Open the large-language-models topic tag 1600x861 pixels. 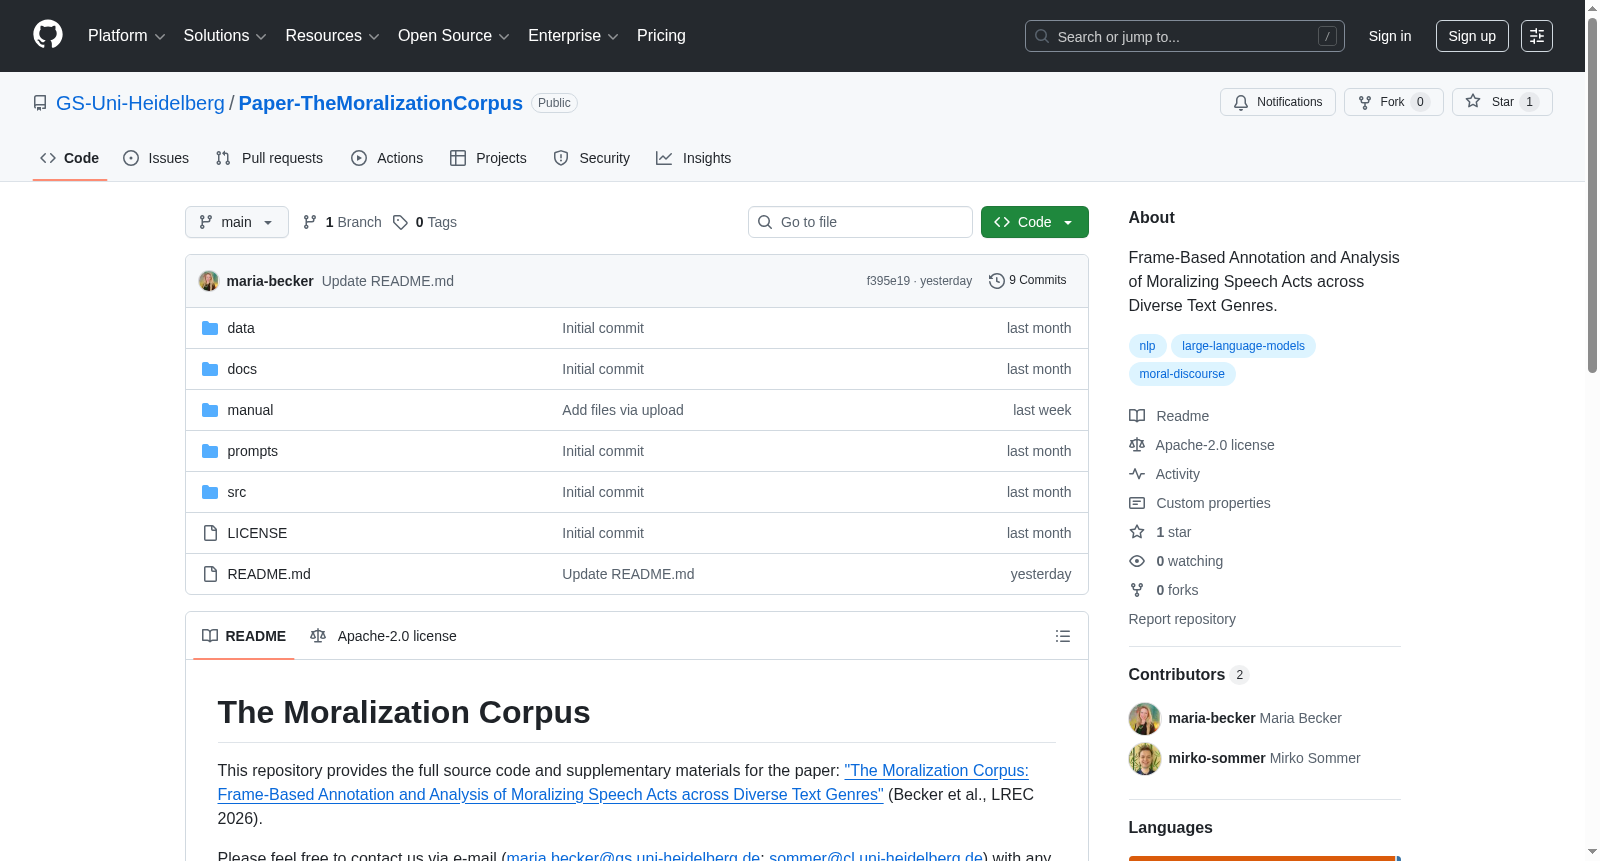[1243, 346]
